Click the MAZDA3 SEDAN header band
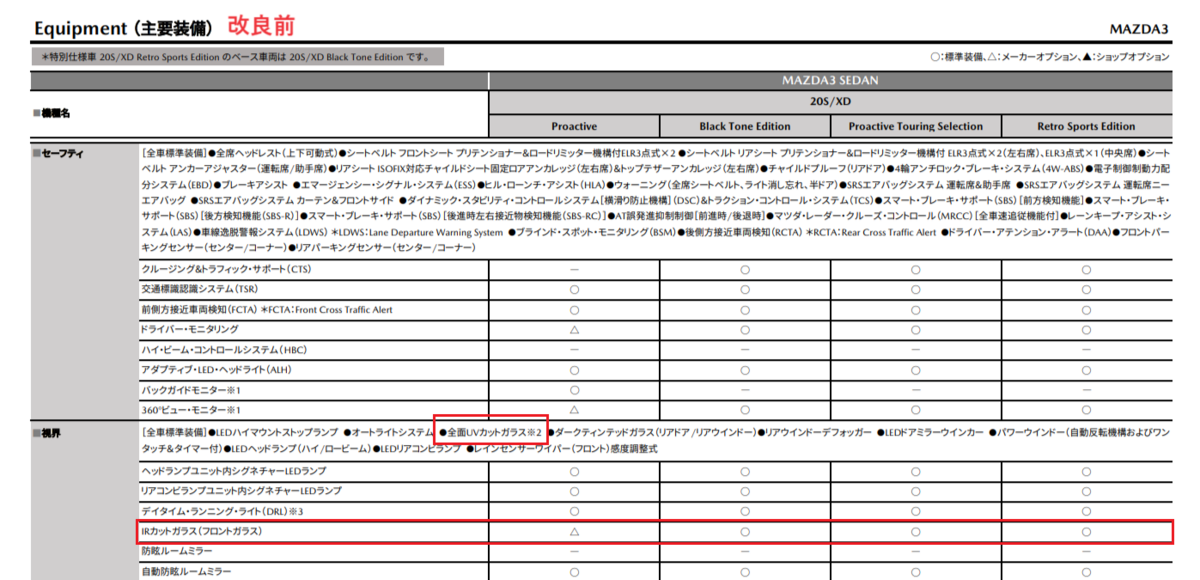Image resolution: width=1200 pixels, height=580 pixels. point(830,81)
